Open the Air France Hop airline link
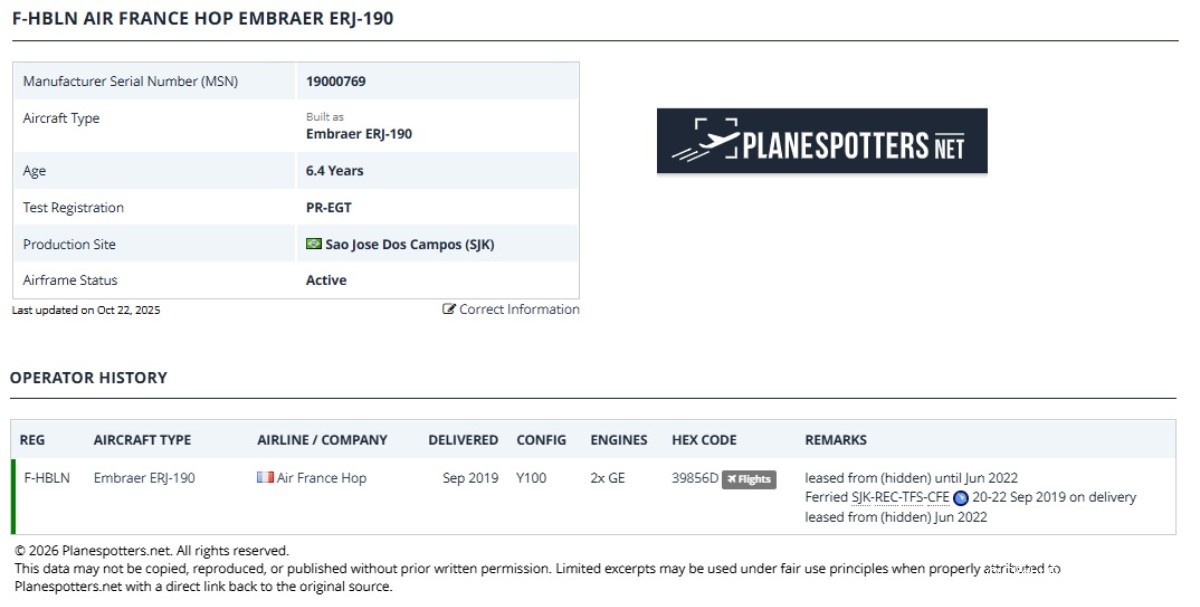The image size is (1200, 607). point(321,478)
